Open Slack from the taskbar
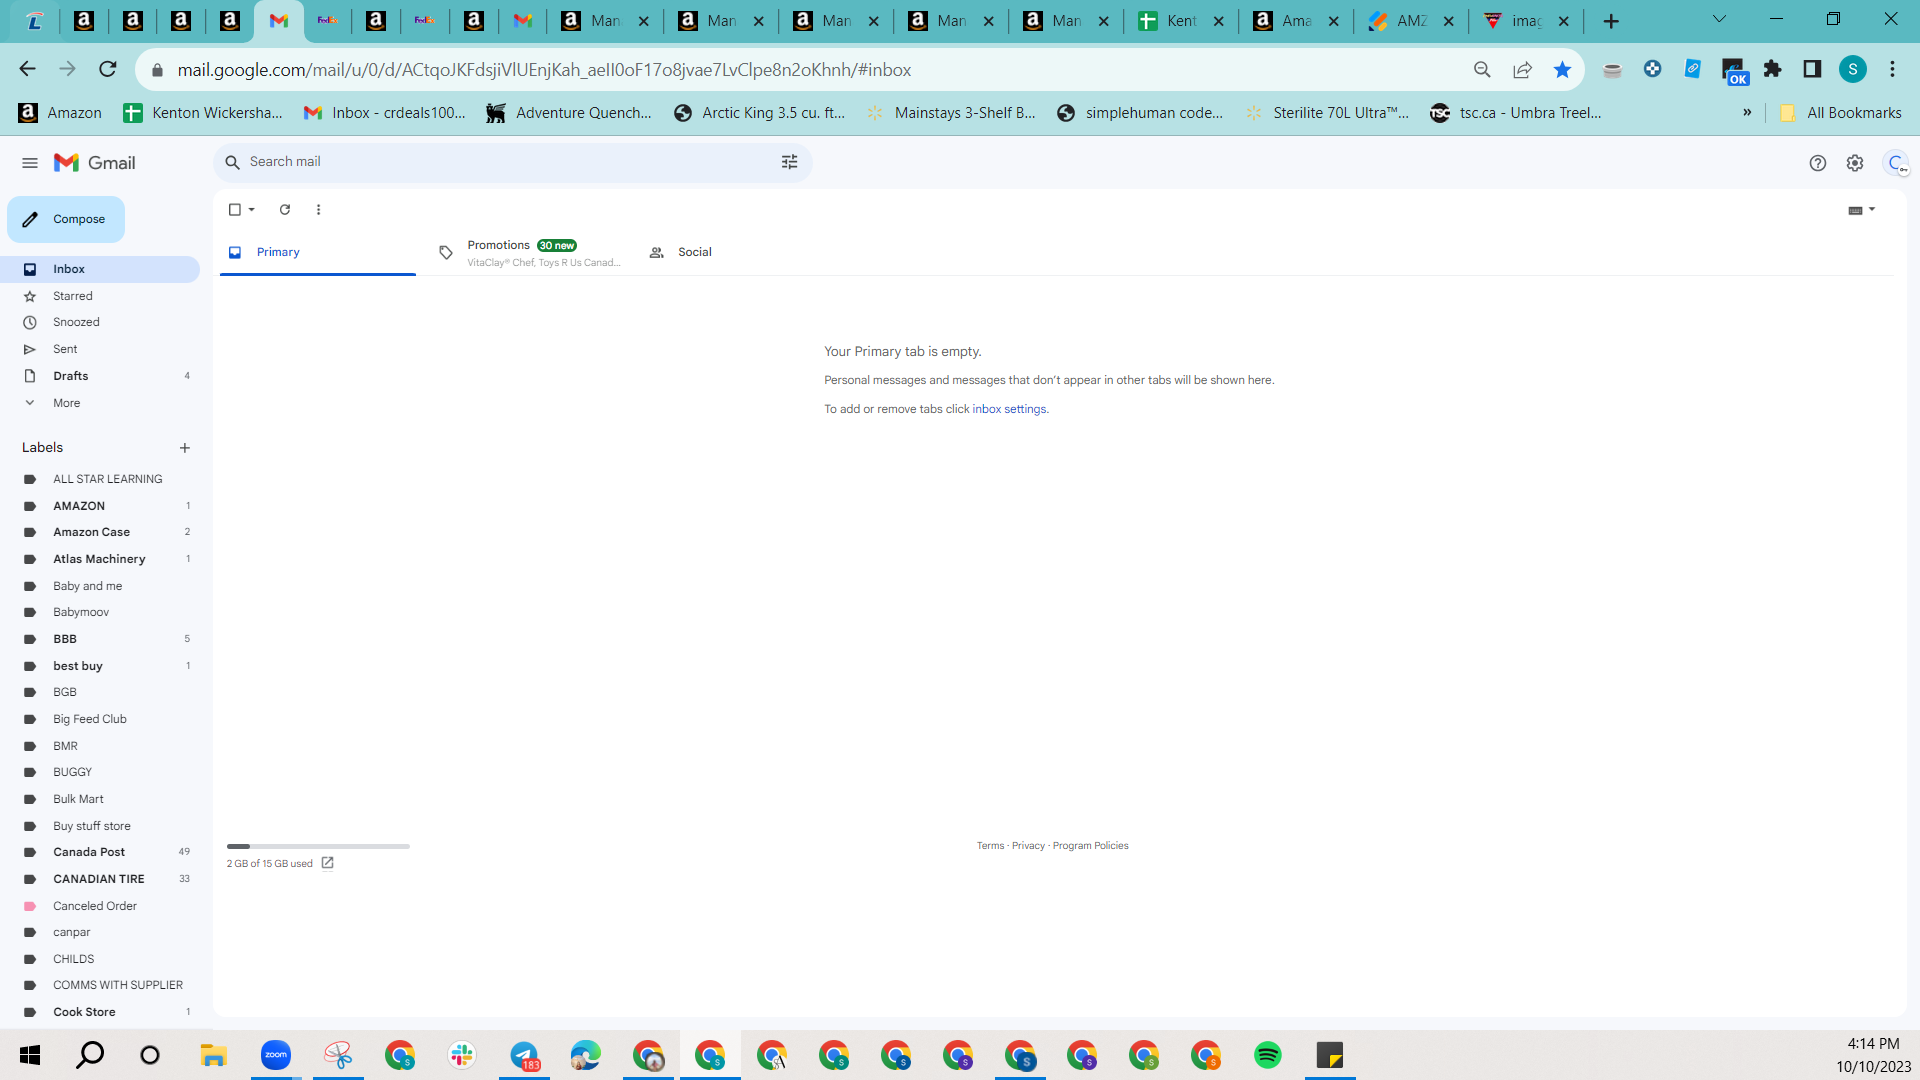1920x1080 pixels. coord(462,1055)
